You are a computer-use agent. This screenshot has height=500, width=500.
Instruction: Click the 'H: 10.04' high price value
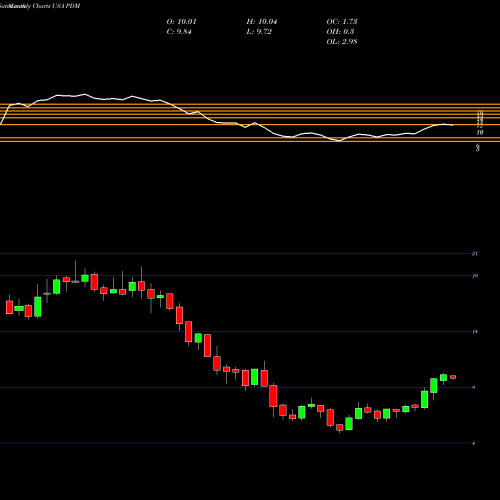coord(262,22)
